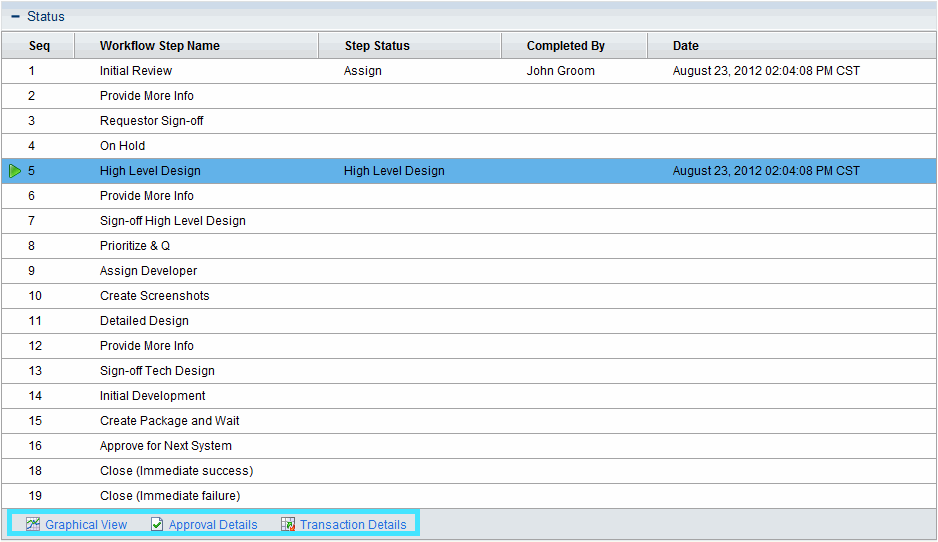Select the Approve for Next System row

click(166, 446)
